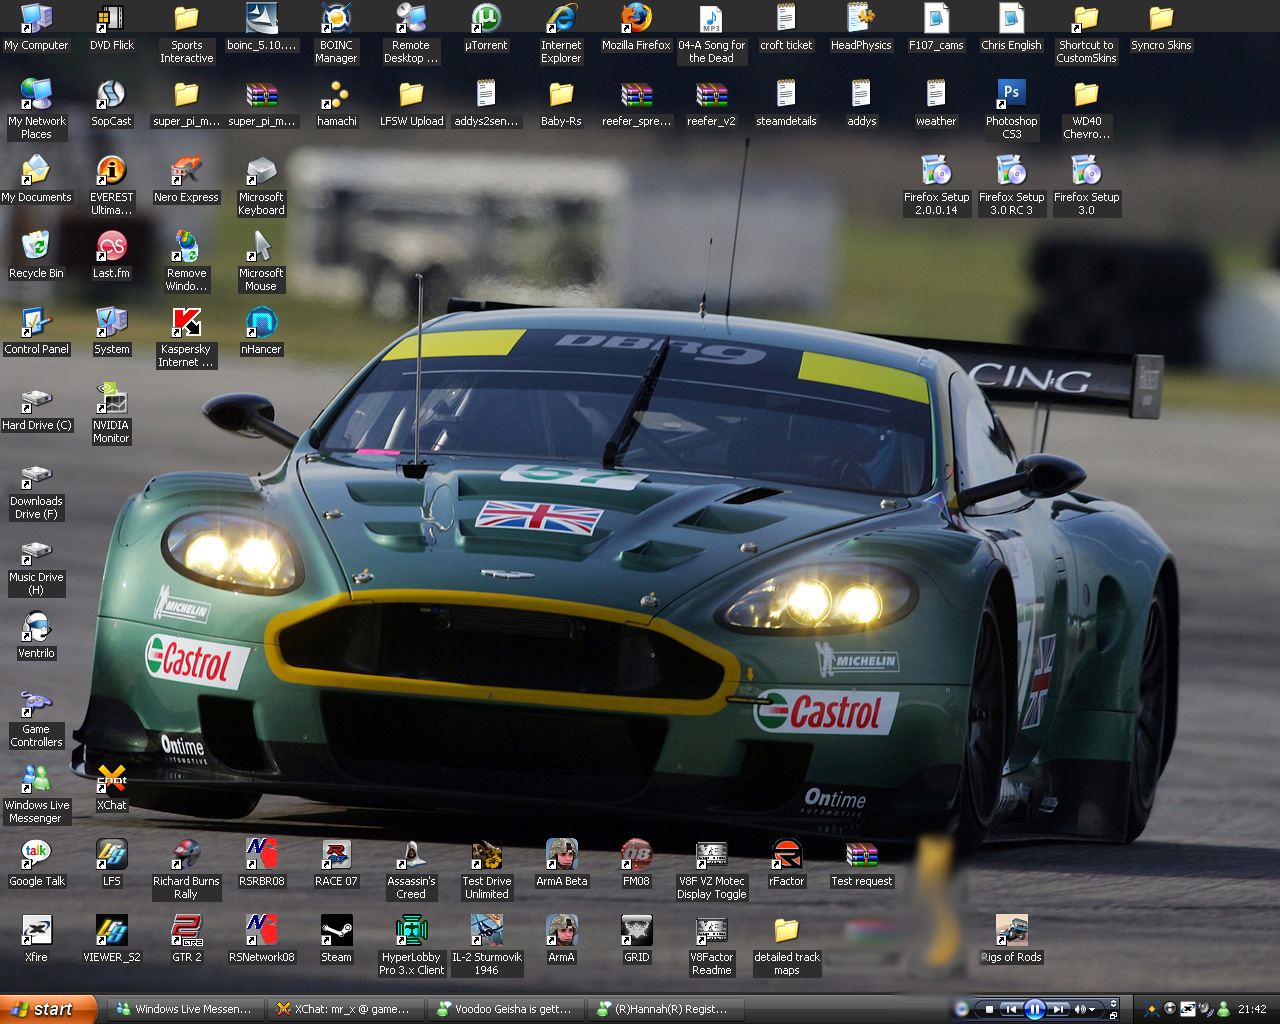Pause playback in the media player toolbar

click(1035, 1009)
